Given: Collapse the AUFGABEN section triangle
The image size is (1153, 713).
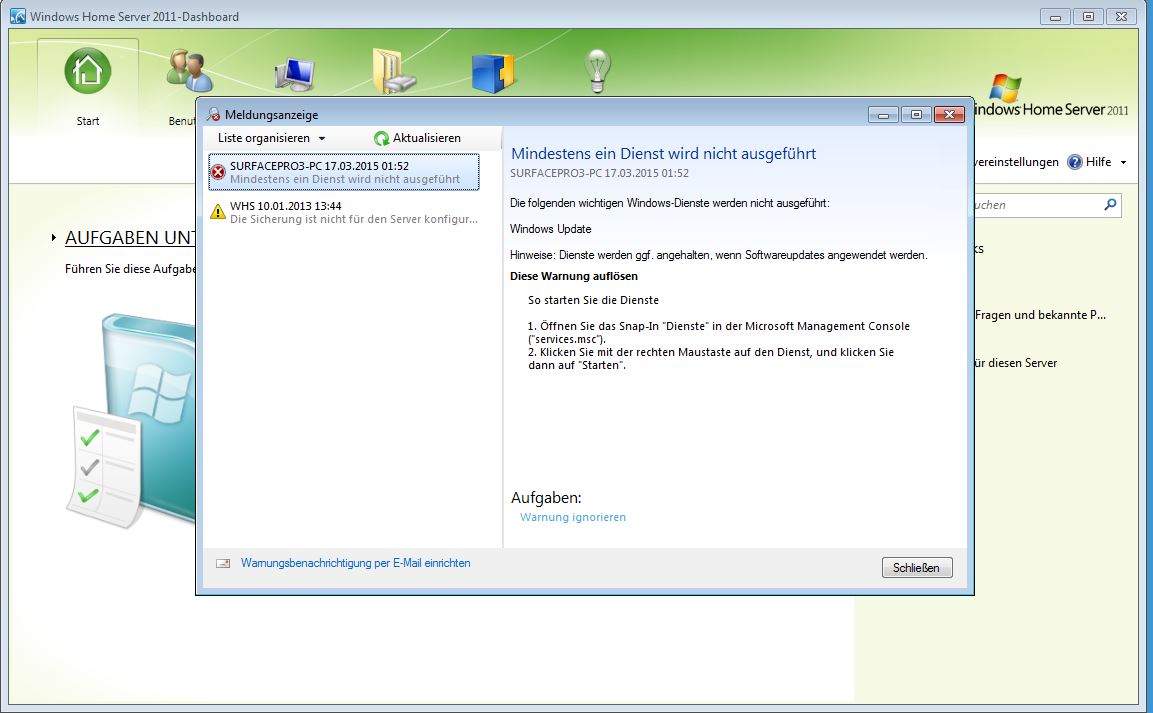Looking at the screenshot, I should (x=54, y=237).
